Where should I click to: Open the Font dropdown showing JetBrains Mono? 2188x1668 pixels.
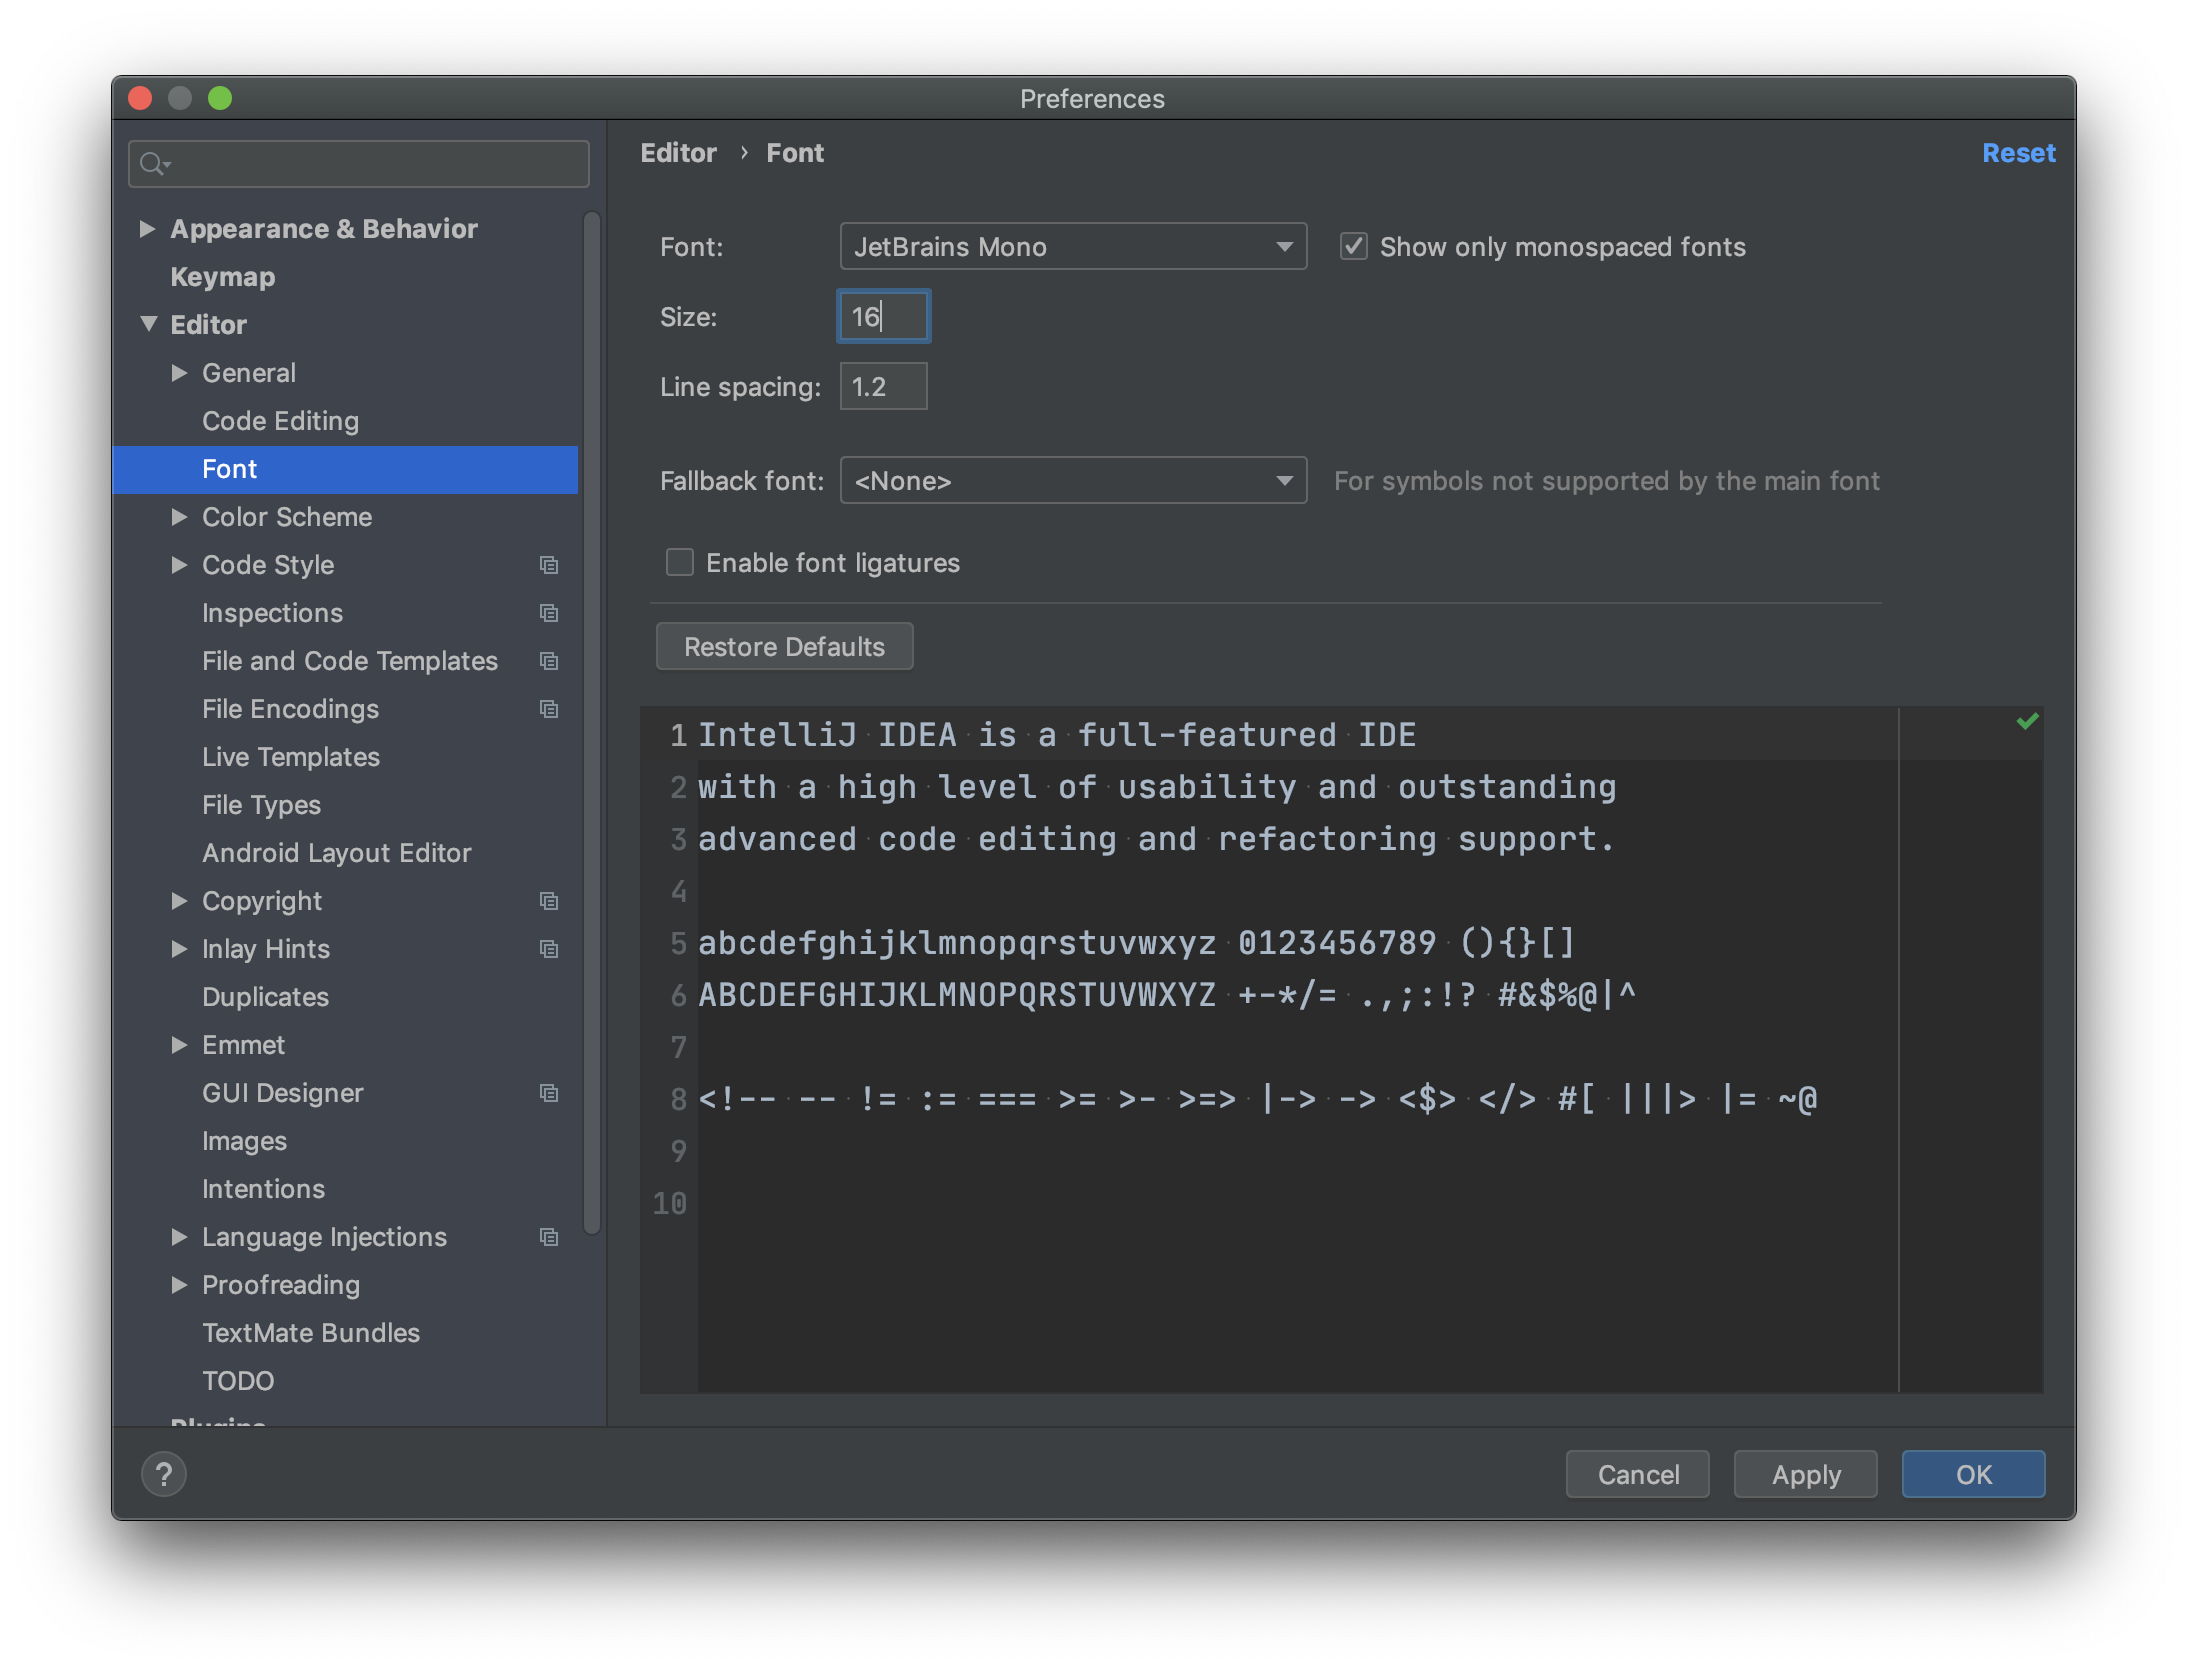[1073, 246]
